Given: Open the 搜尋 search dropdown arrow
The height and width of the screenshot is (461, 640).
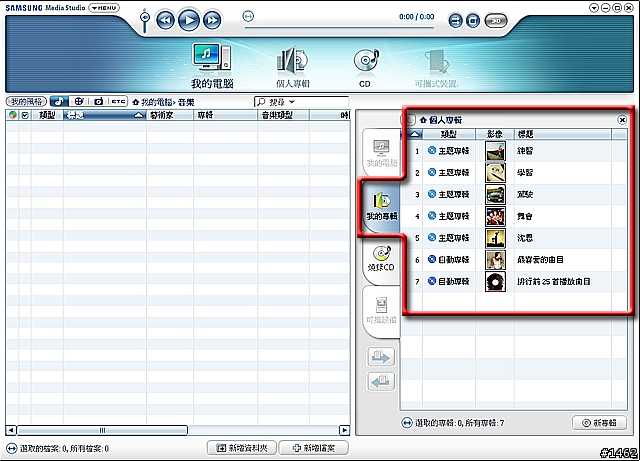Looking at the screenshot, I should (x=291, y=102).
